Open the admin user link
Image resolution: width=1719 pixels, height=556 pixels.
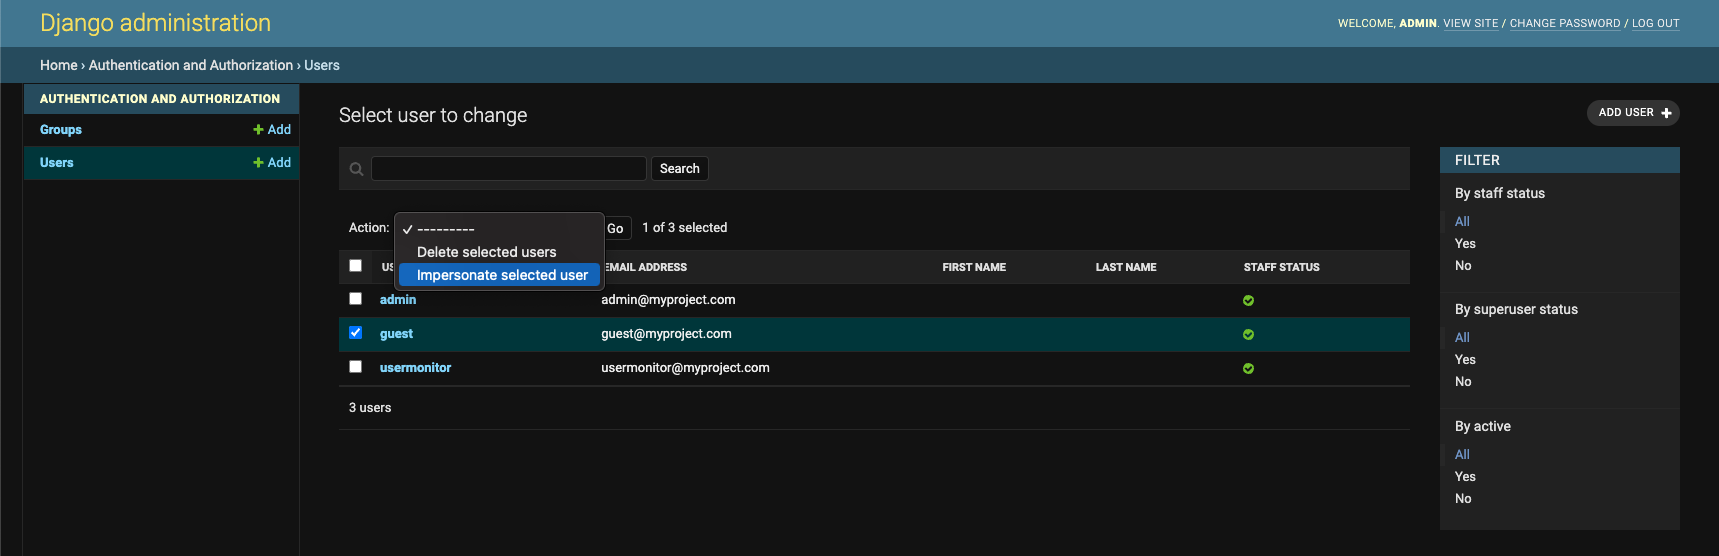click(x=398, y=300)
